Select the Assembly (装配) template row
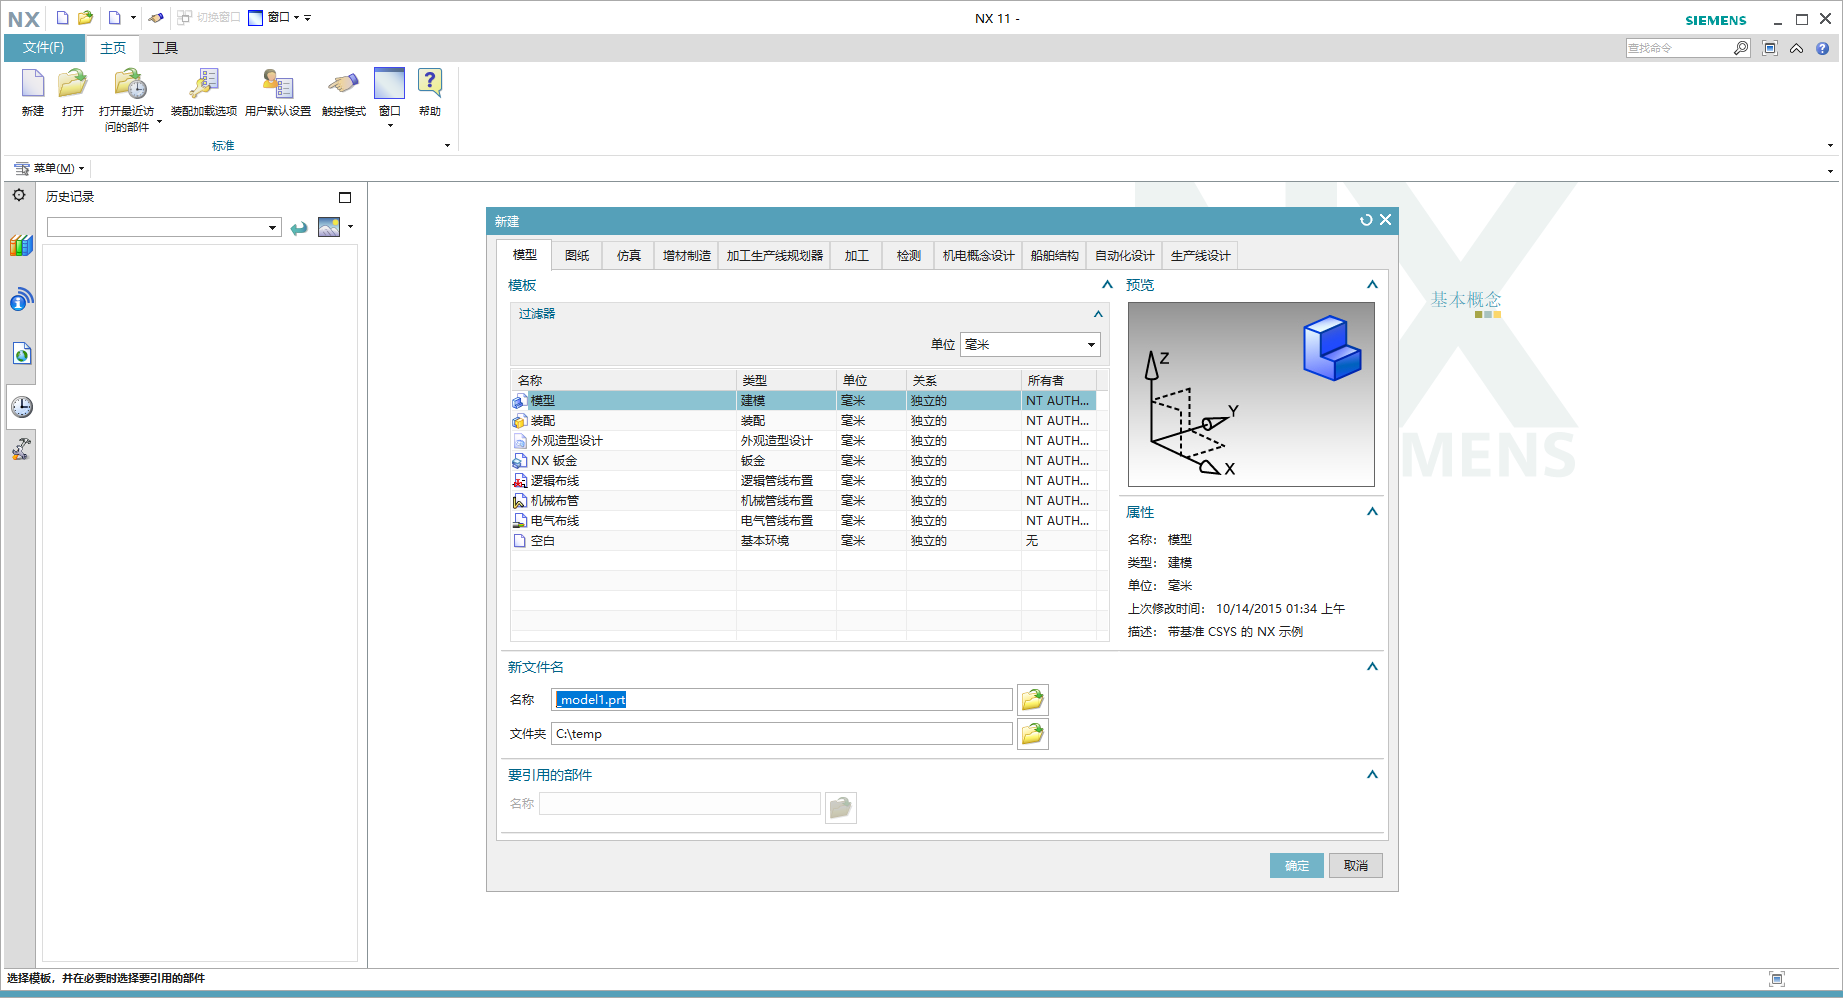The image size is (1843, 998). (x=804, y=421)
